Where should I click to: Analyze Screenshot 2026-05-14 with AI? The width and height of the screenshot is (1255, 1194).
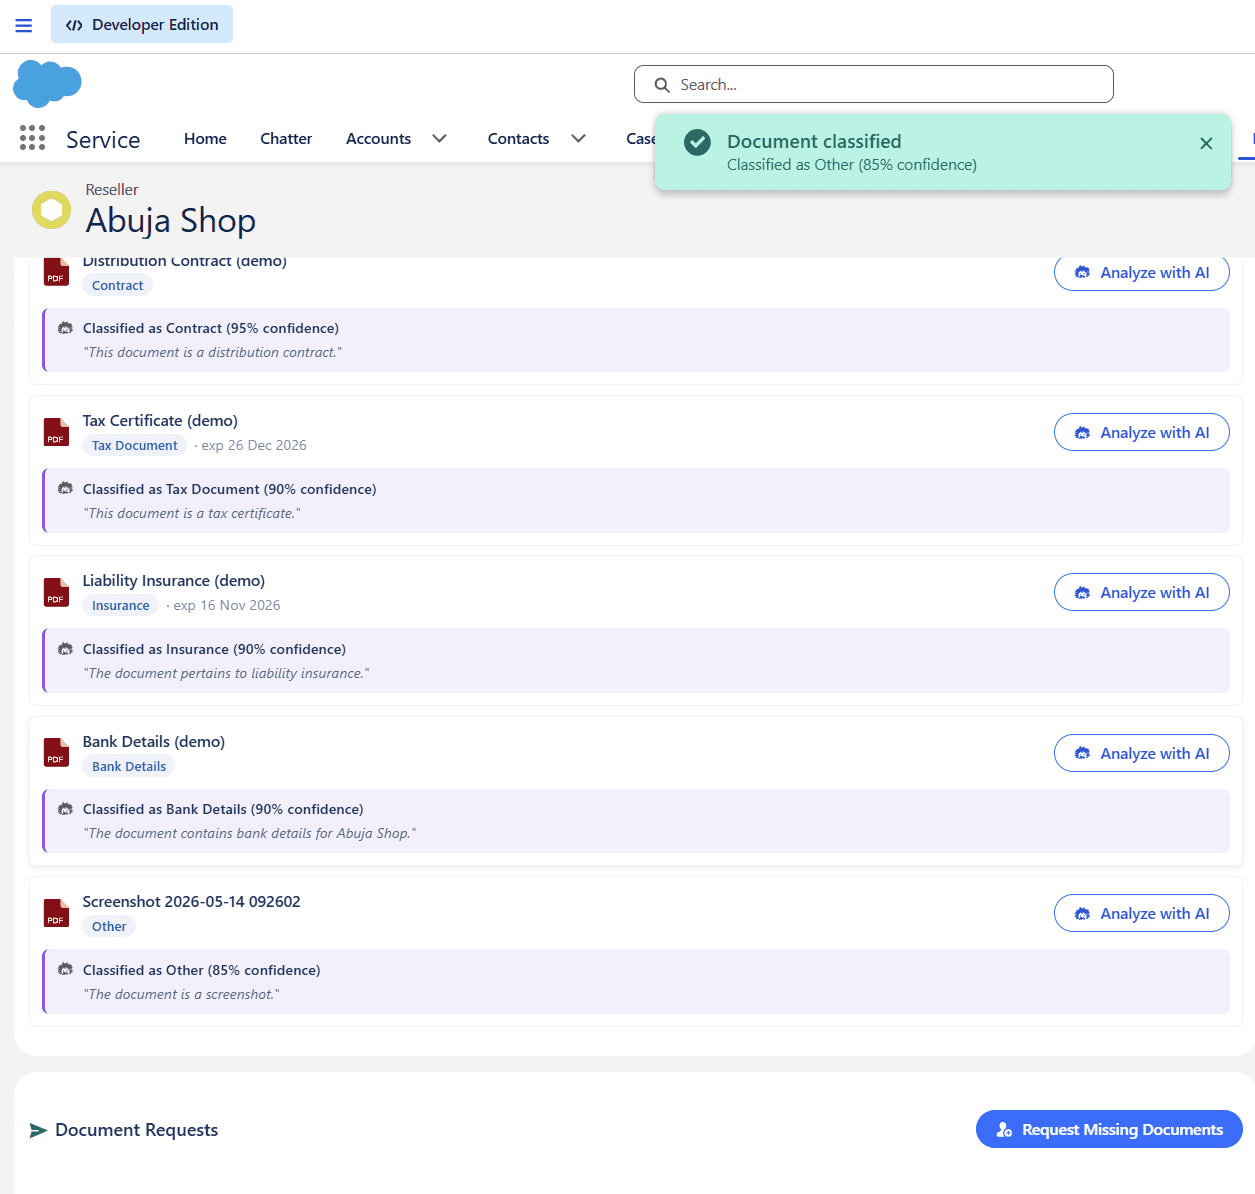coord(1141,913)
